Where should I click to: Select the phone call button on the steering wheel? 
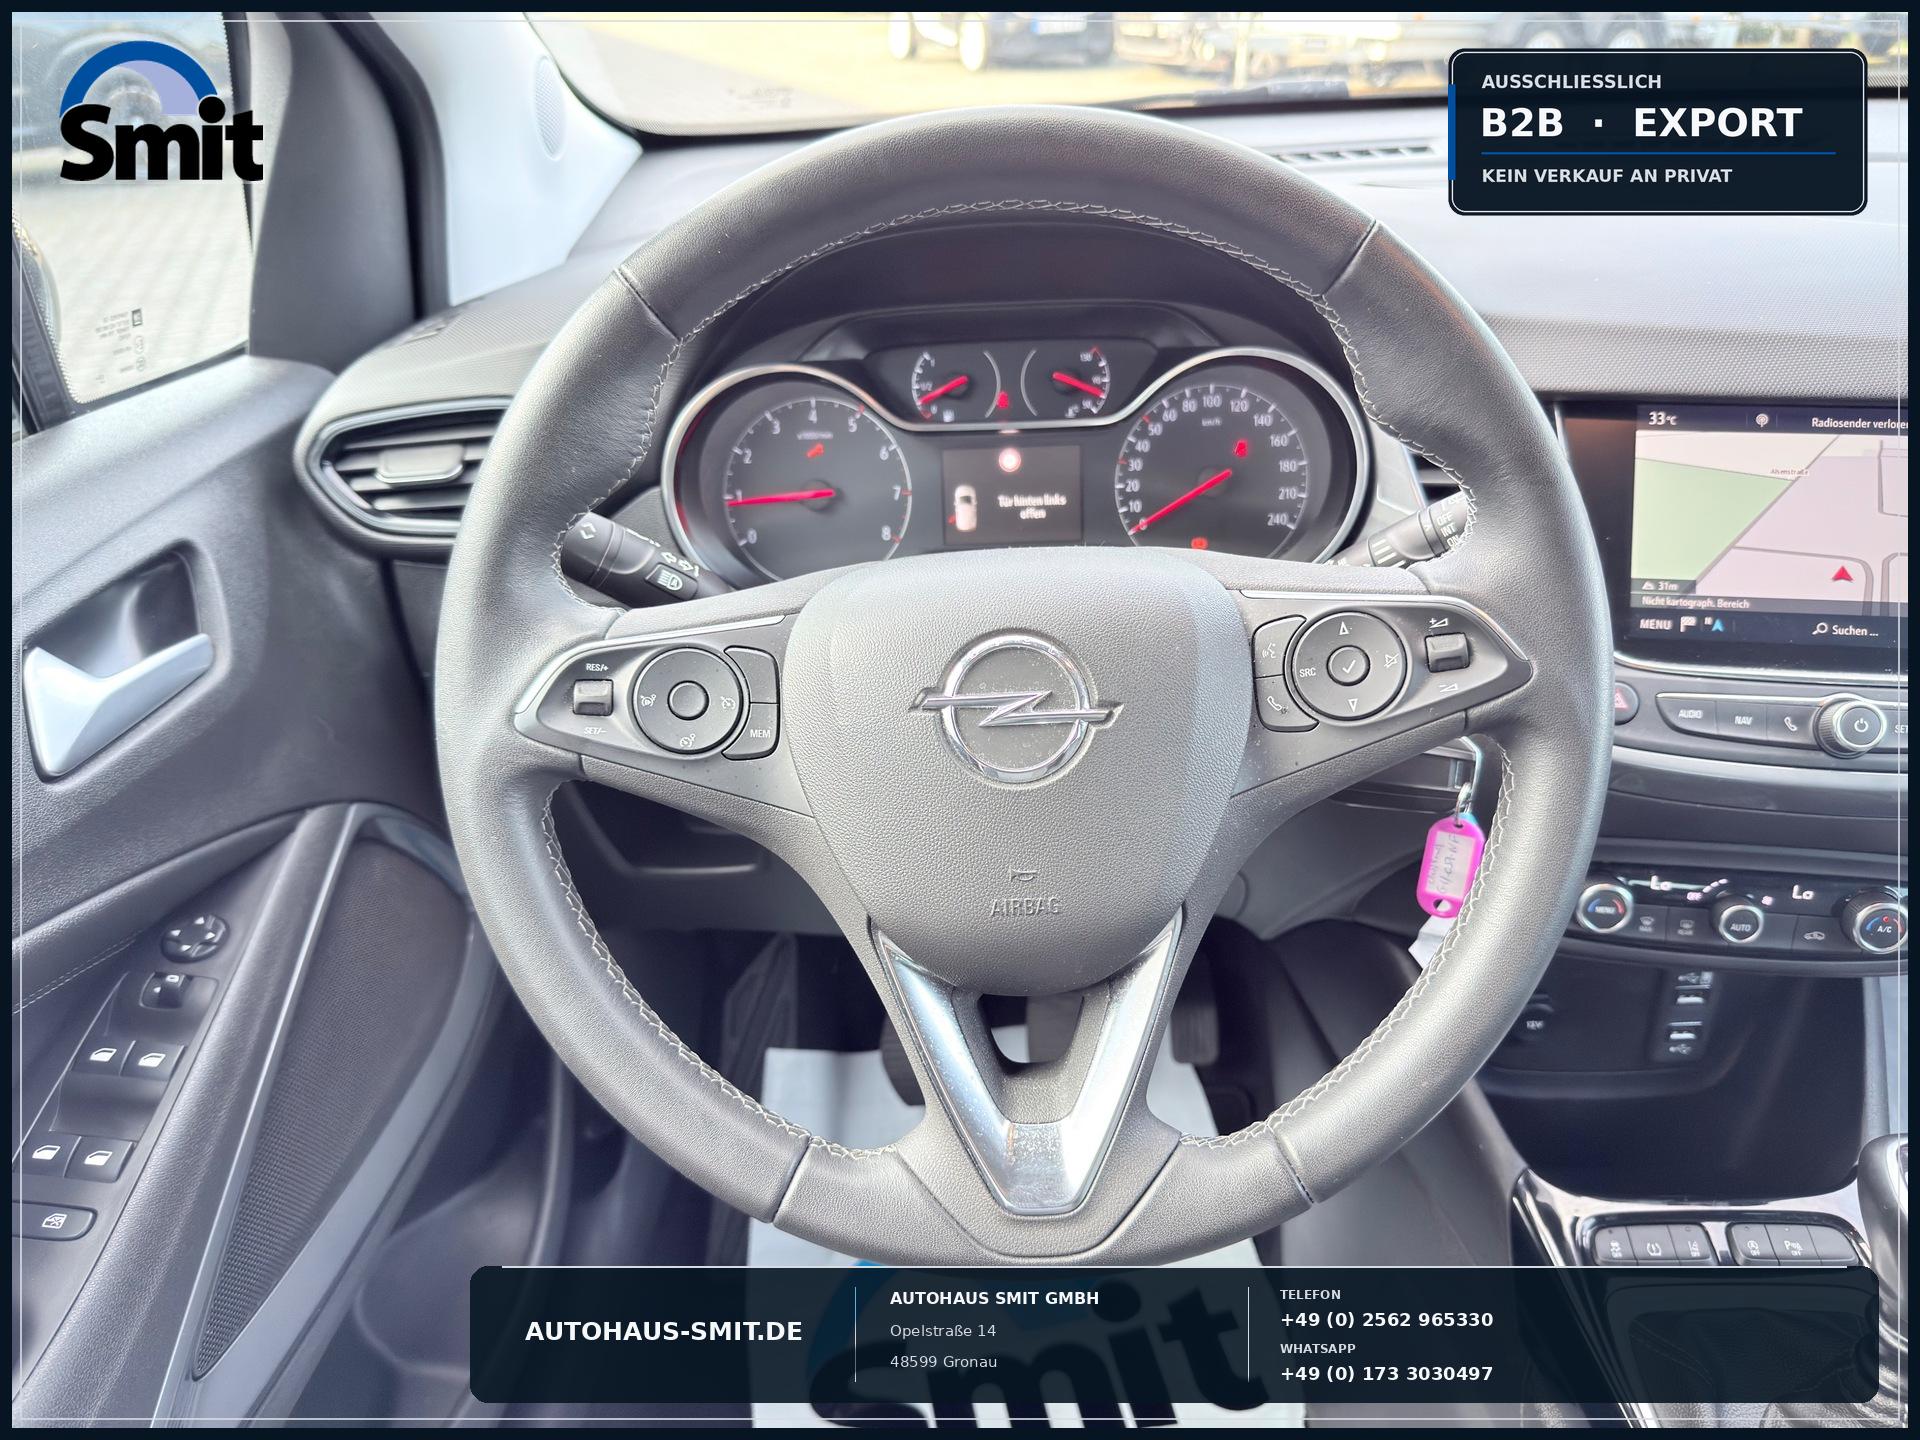pyautogui.click(x=1278, y=702)
